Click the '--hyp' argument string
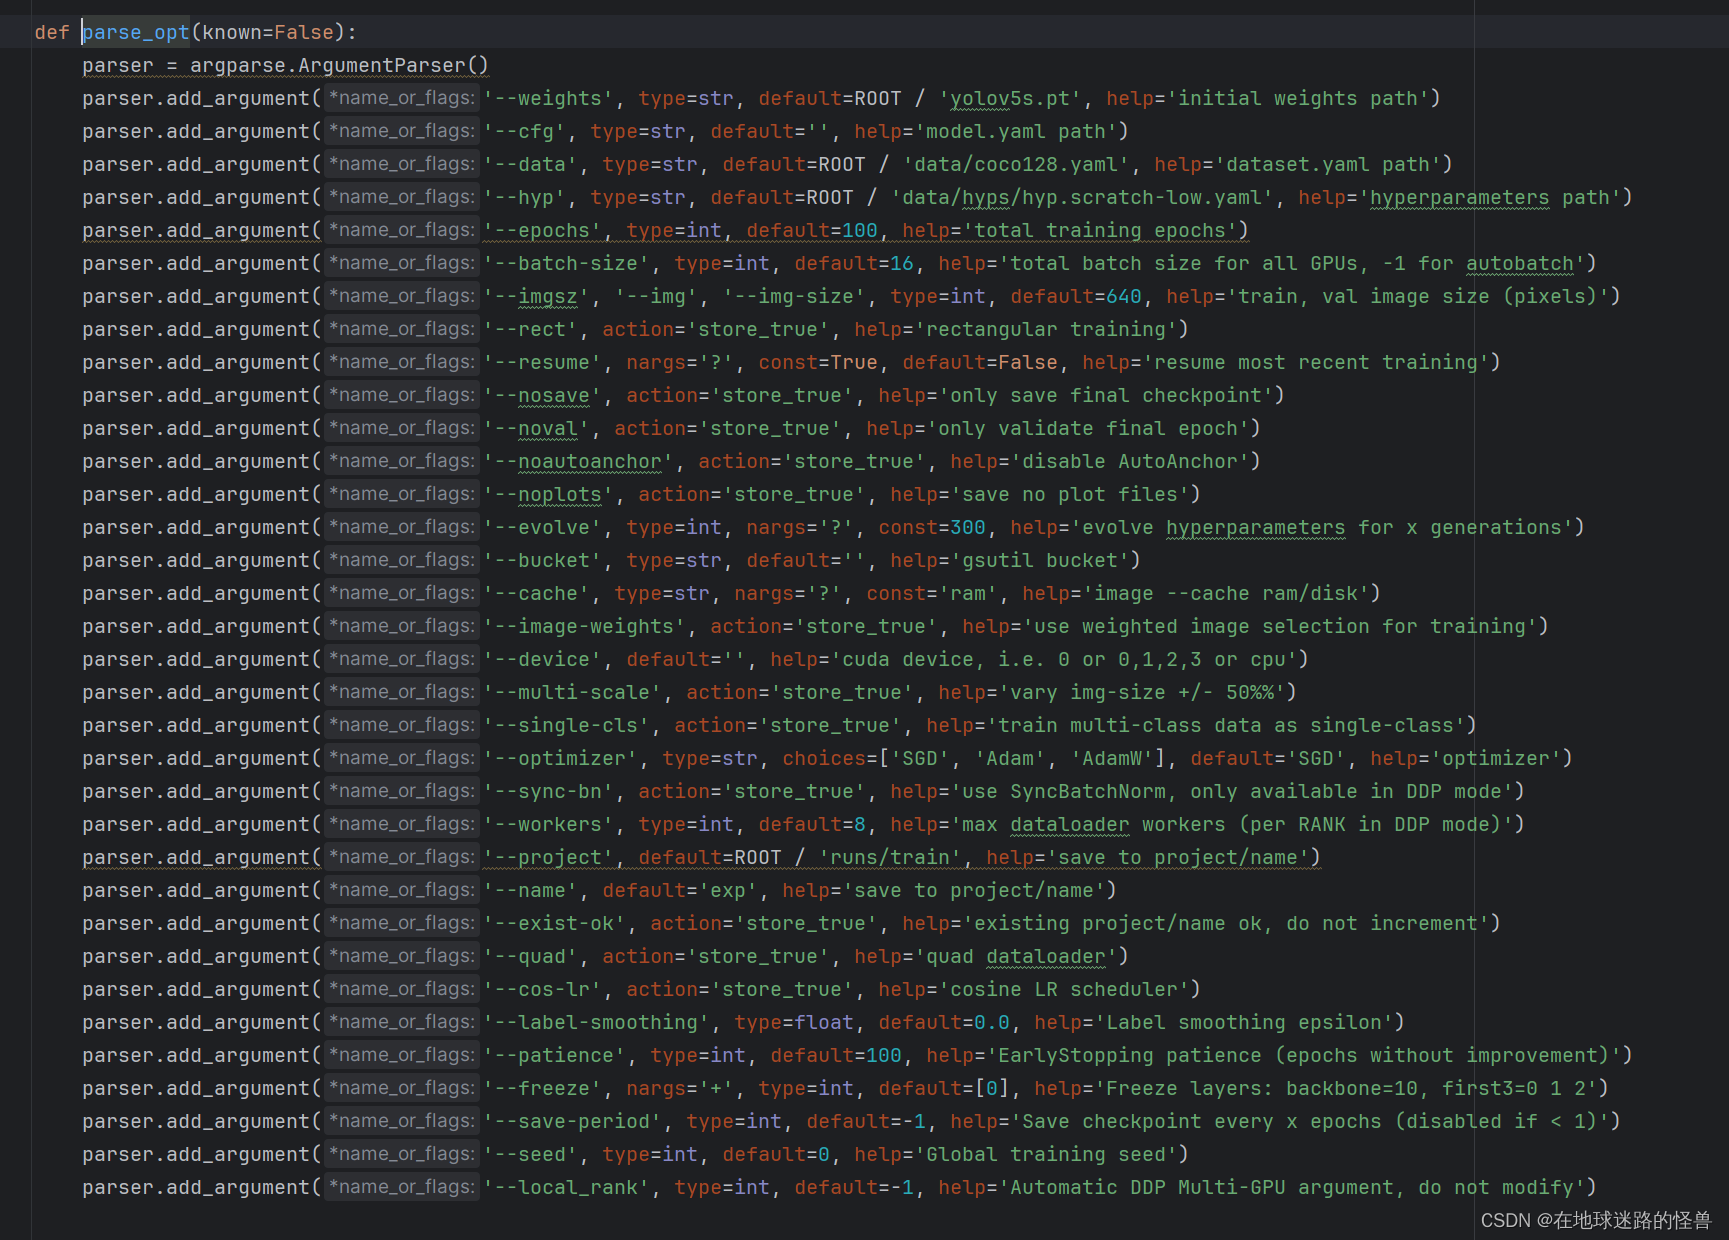 525,197
